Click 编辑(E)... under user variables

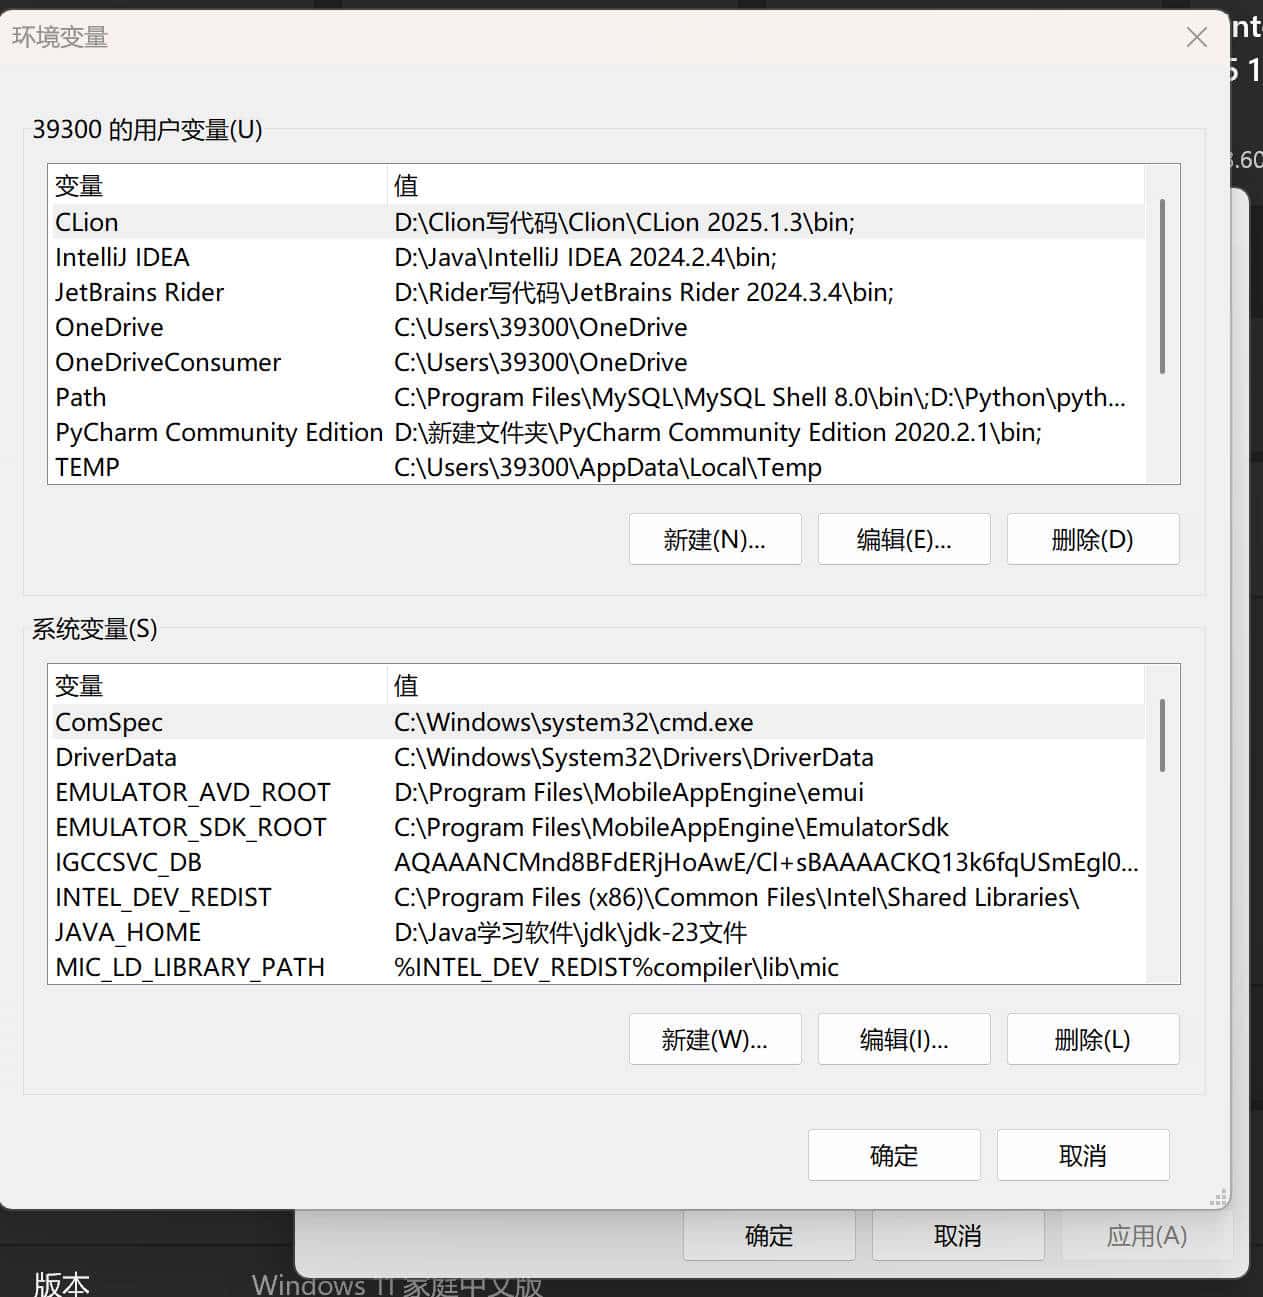click(904, 539)
